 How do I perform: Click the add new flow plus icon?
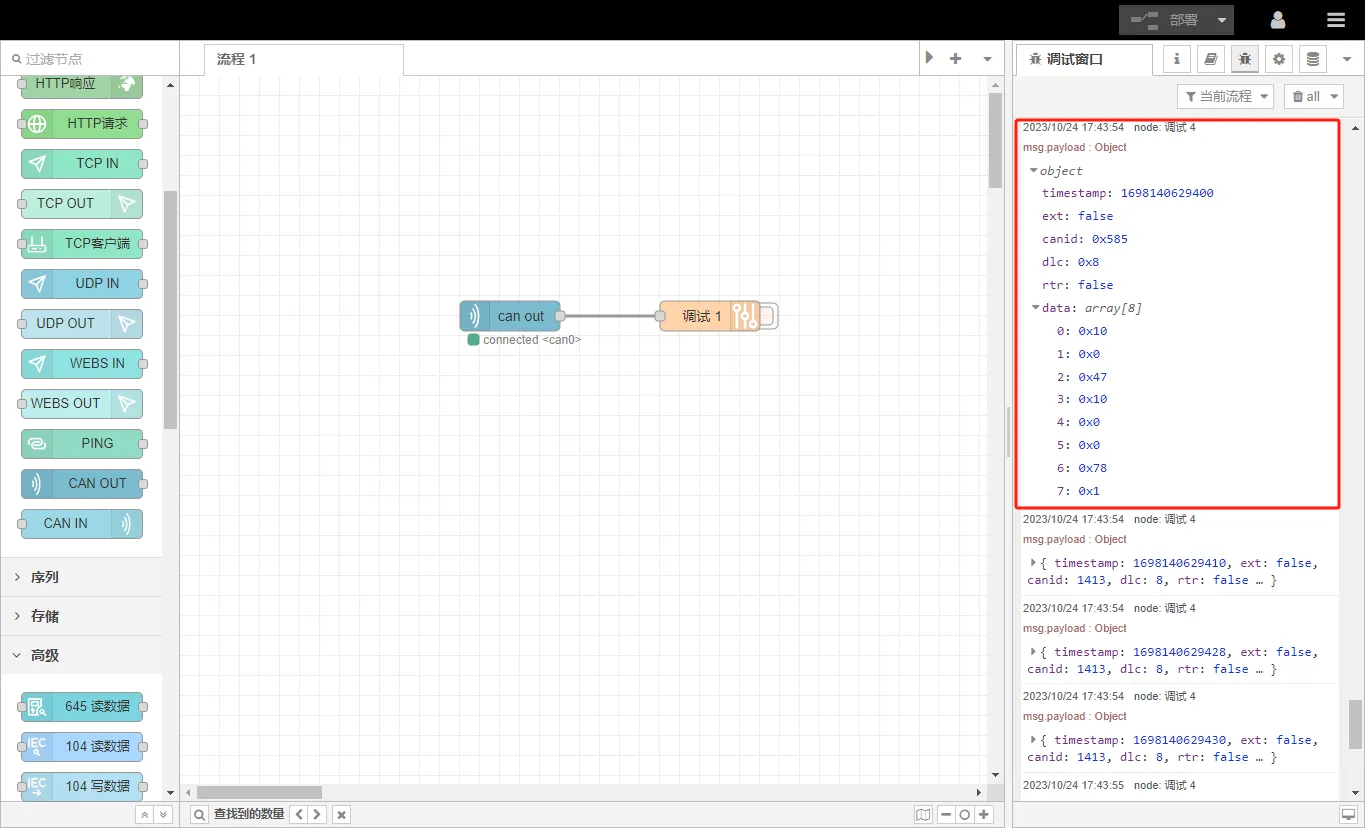click(x=955, y=59)
